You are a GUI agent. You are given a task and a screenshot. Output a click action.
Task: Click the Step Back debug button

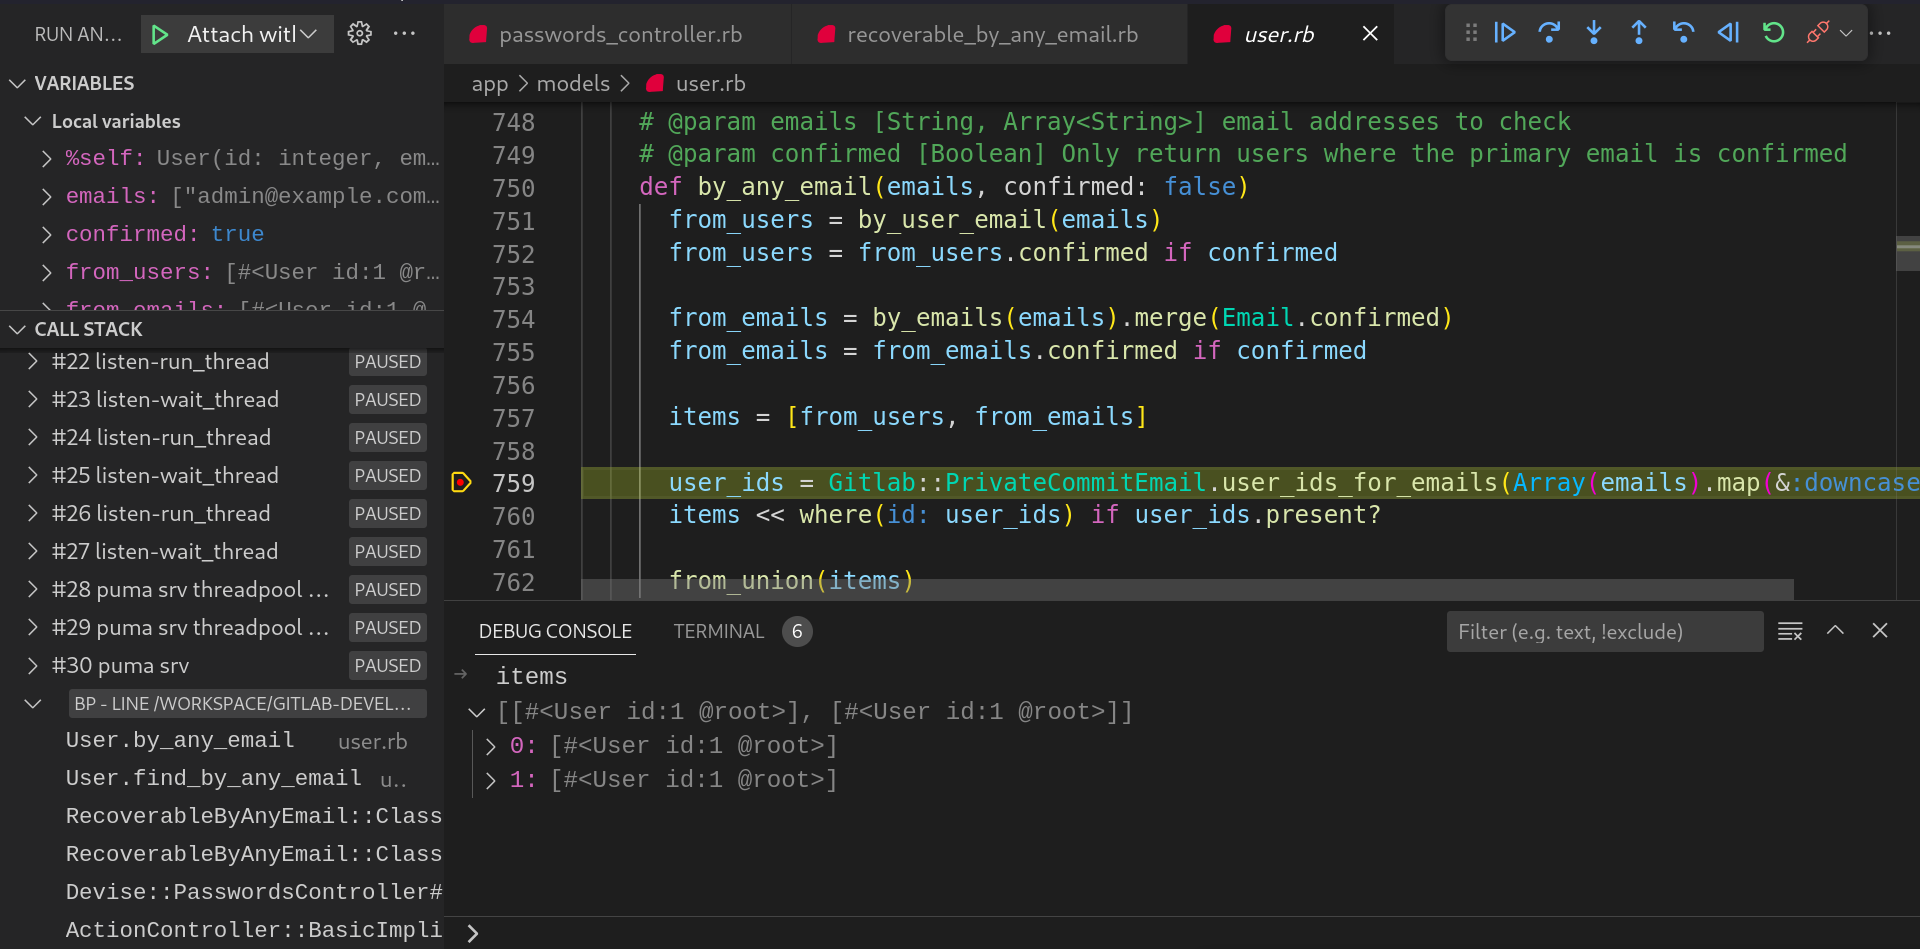(1683, 33)
